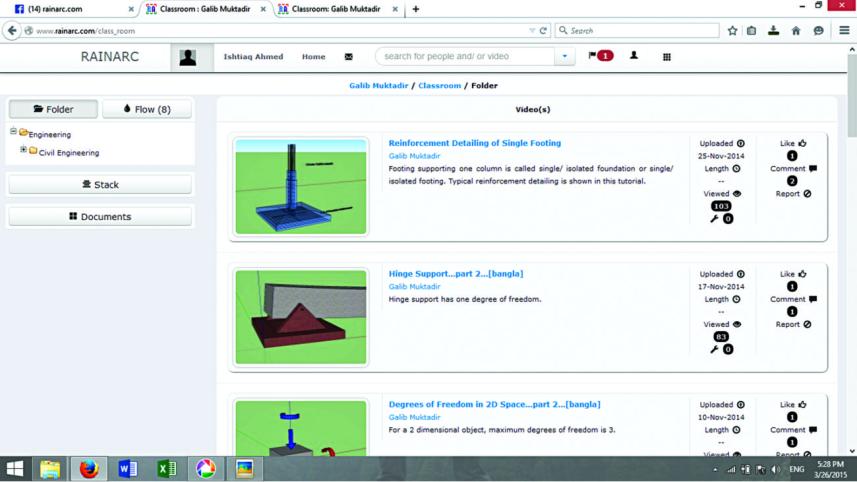Click the Classroom breadcrumb link
The image size is (857, 482).
point(439,86)
